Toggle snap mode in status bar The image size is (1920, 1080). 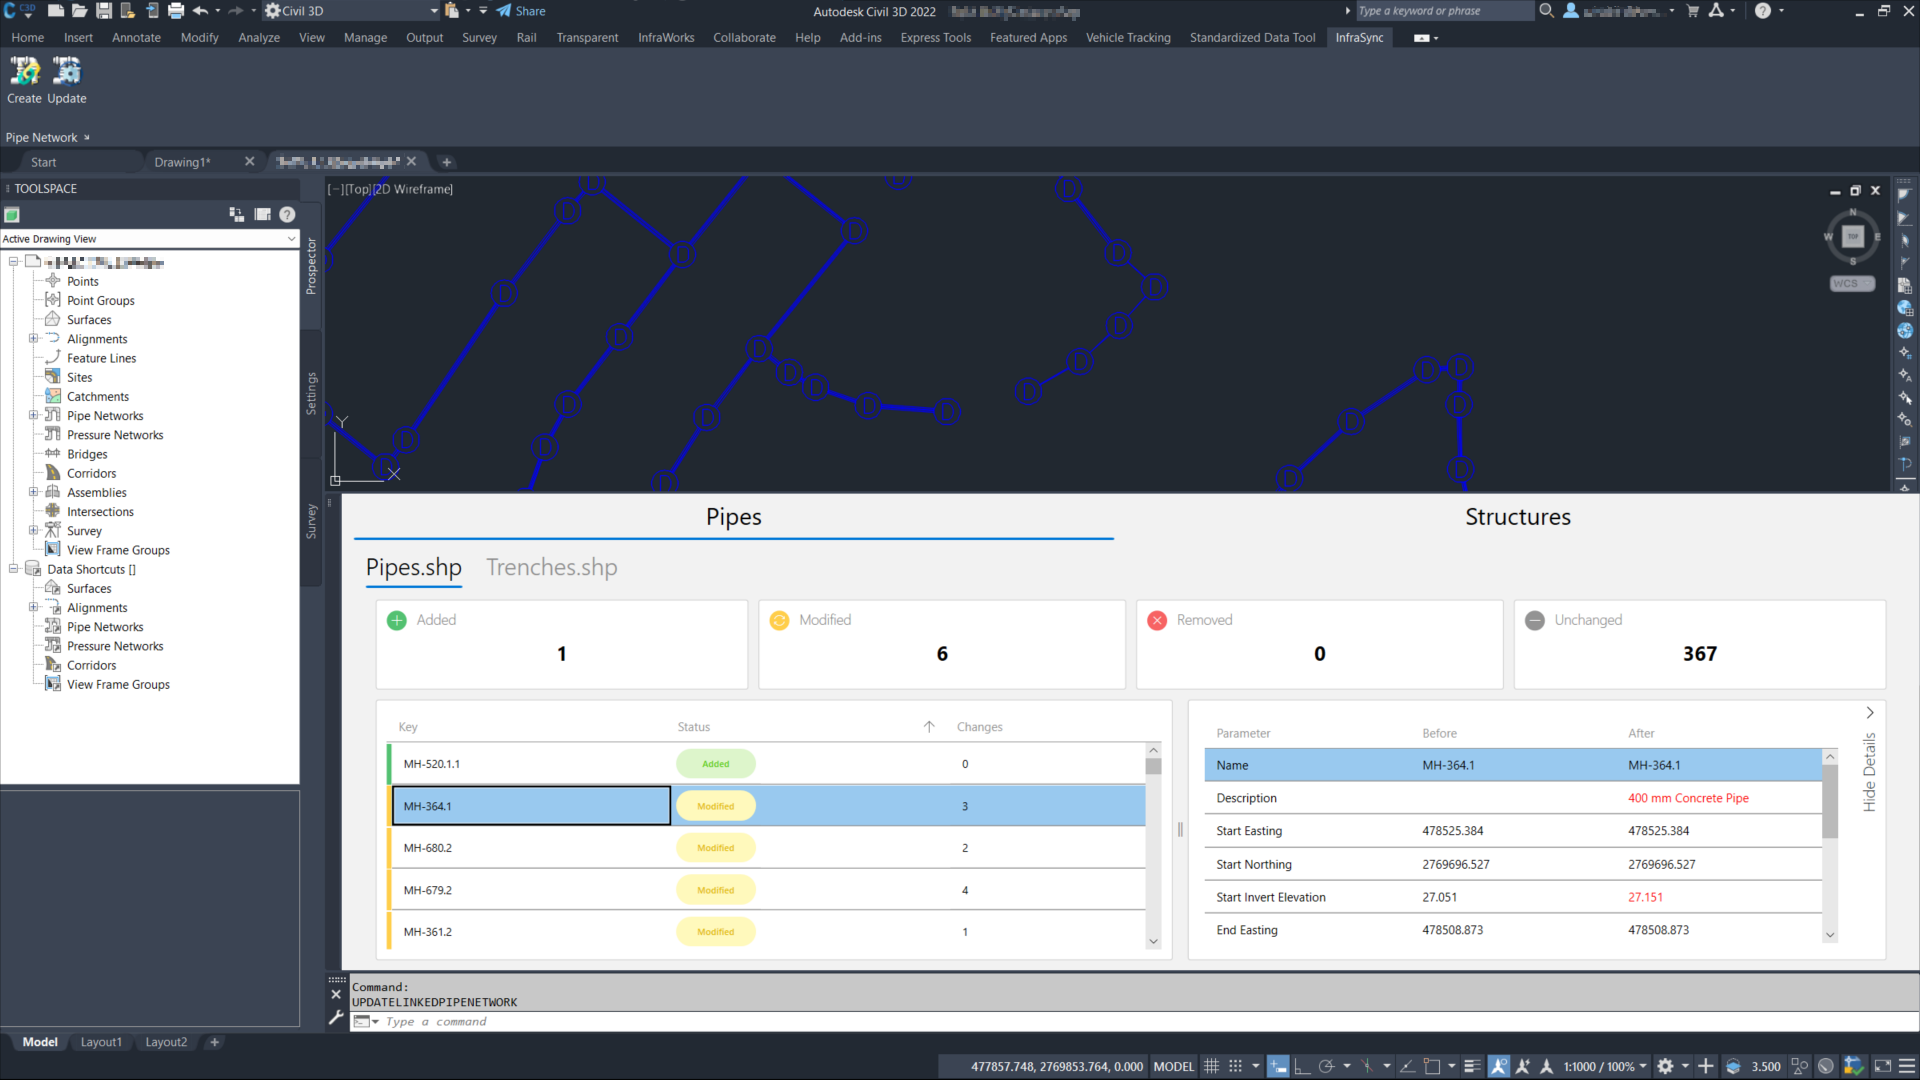pos(1235,1066)
